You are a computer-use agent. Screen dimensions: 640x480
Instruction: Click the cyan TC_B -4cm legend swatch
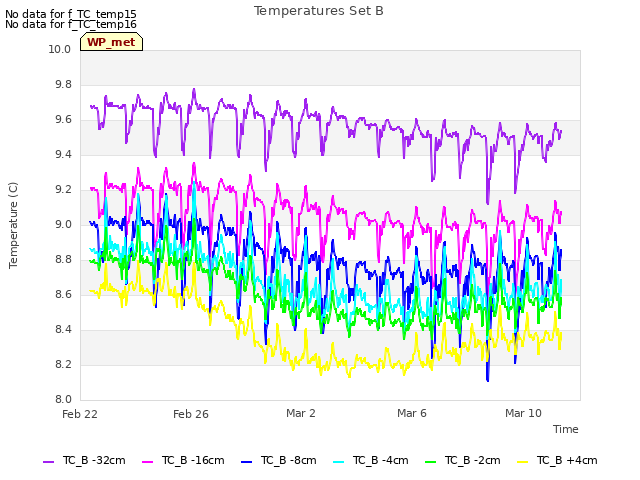[x=338, y=462]
